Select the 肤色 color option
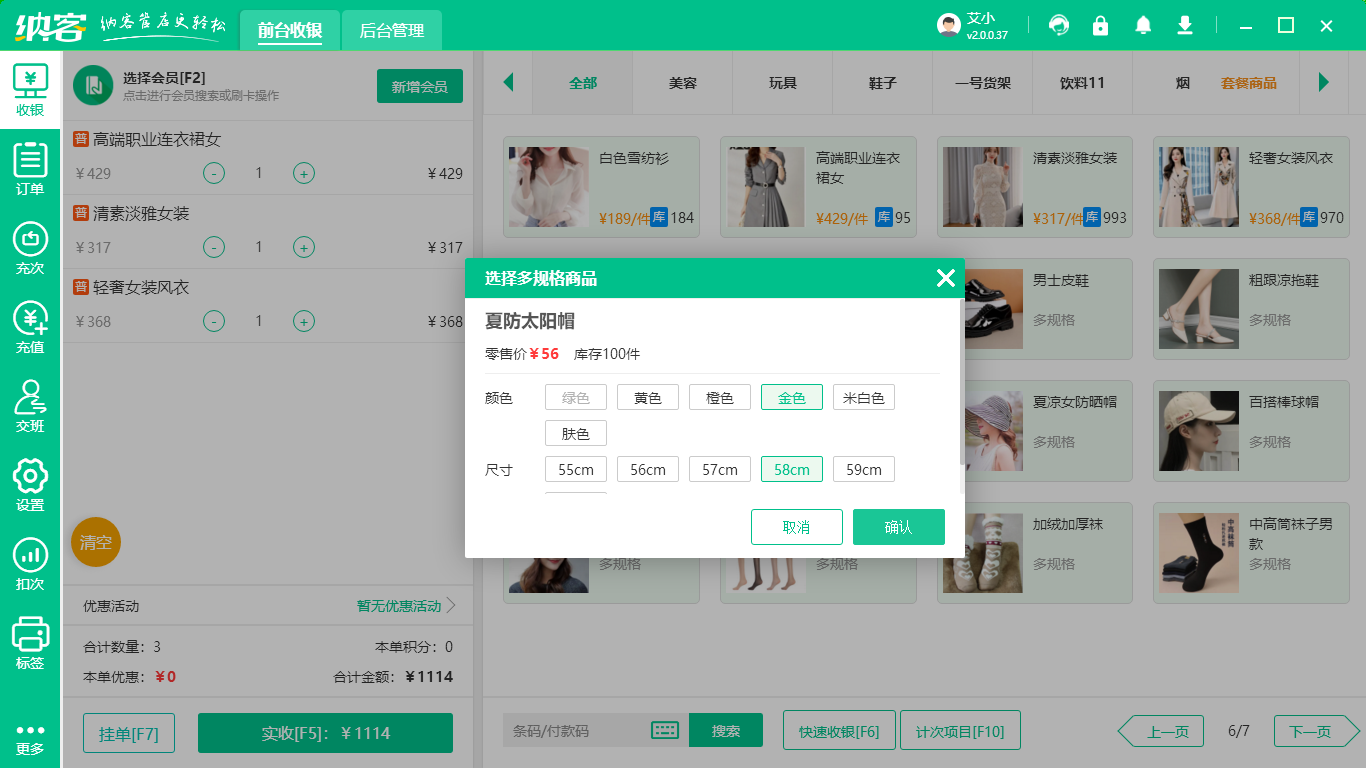 pos(576,434)
